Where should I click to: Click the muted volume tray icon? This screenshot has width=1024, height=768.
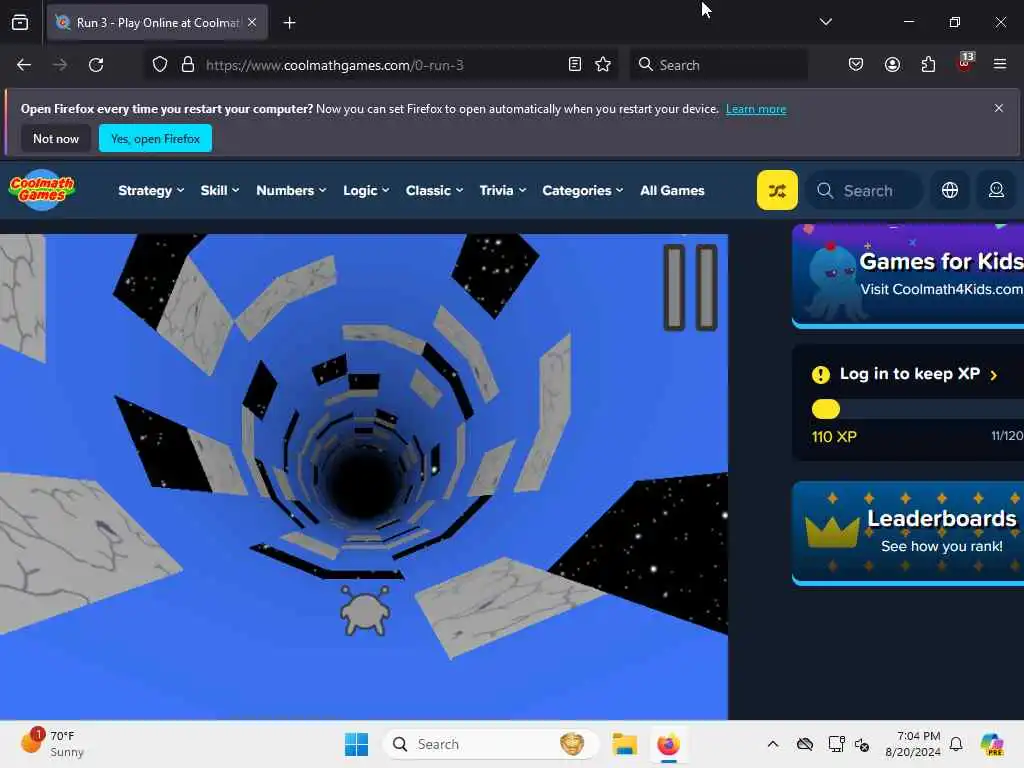[861, 744]
